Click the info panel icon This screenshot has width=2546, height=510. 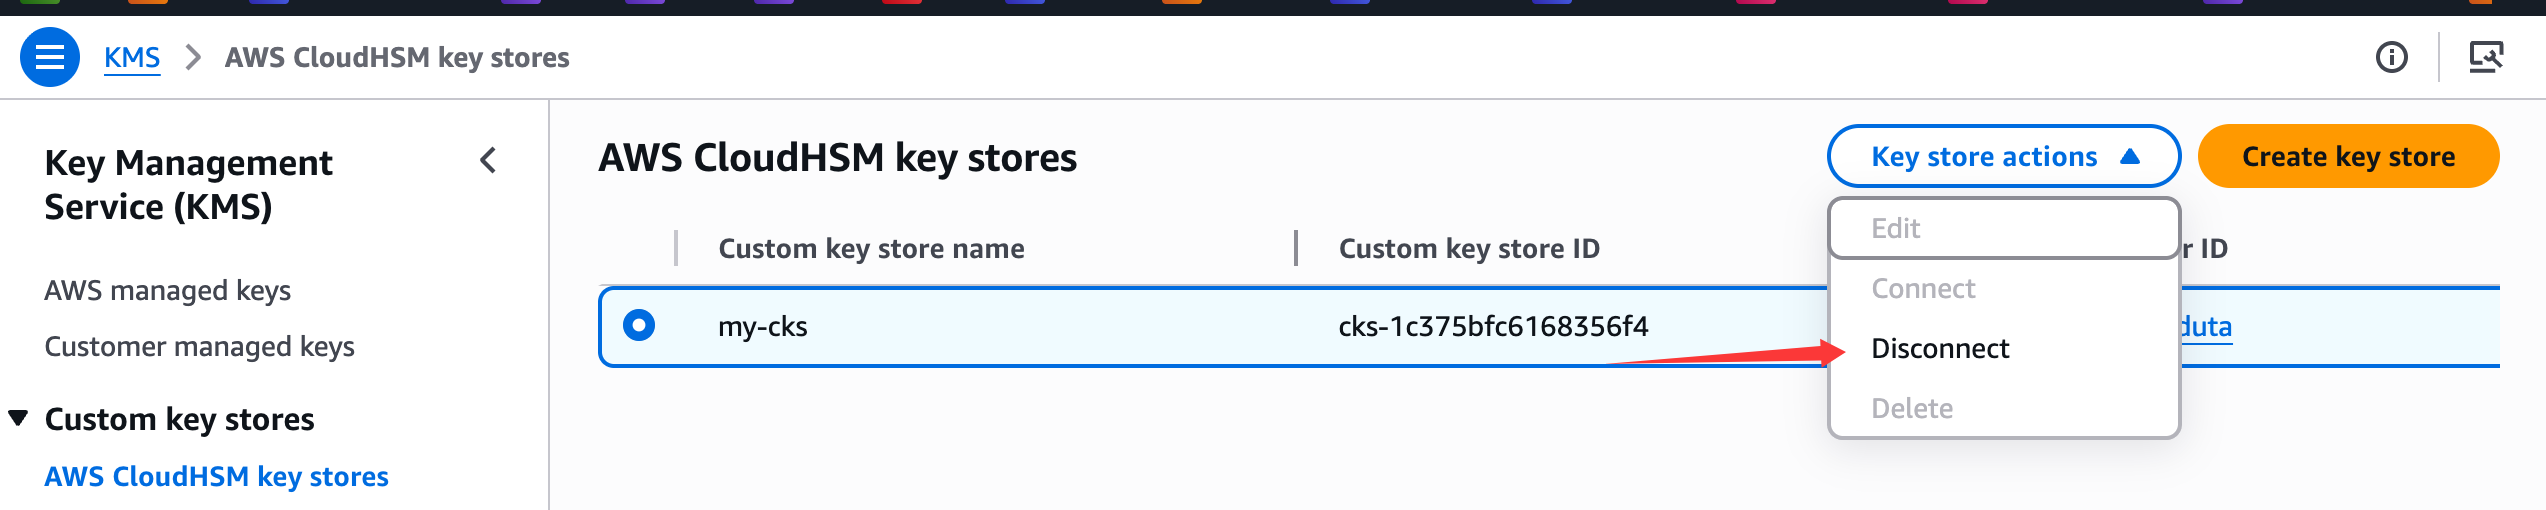pyautogui.click(x=2391, y=57)
